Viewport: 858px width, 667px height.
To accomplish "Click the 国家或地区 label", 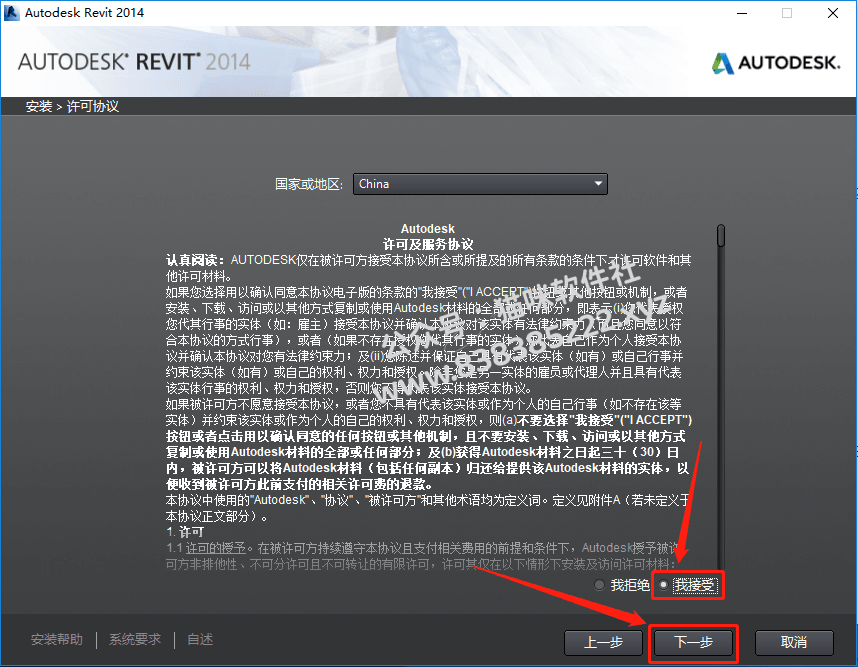I will click(x=309, y=184).
